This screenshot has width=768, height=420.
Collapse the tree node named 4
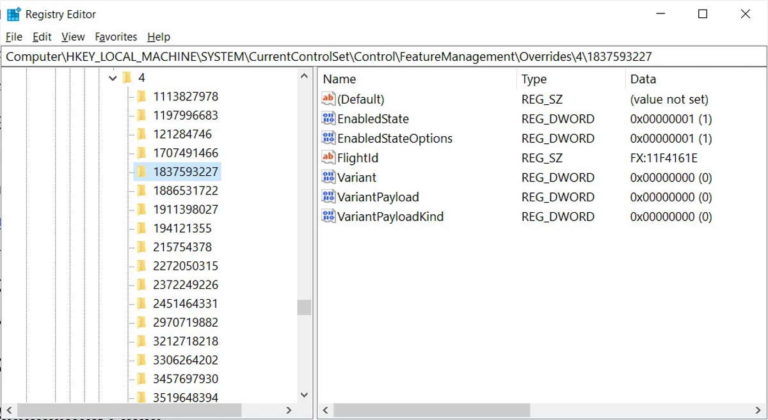click(112, 78)
